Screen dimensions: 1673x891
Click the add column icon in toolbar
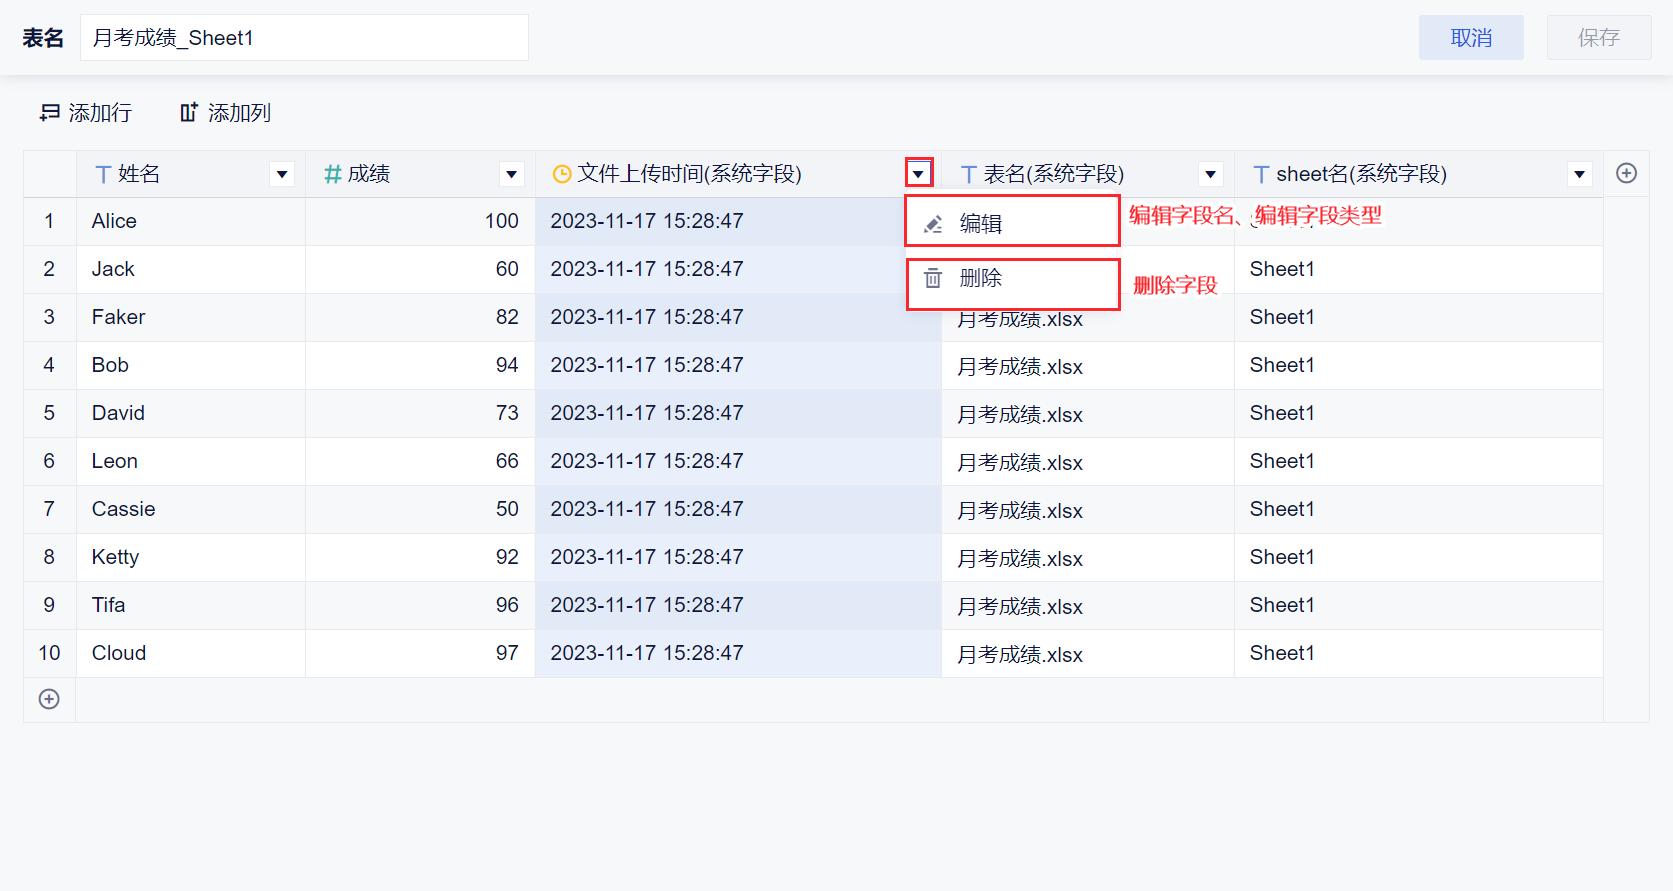tap(189, 112)
